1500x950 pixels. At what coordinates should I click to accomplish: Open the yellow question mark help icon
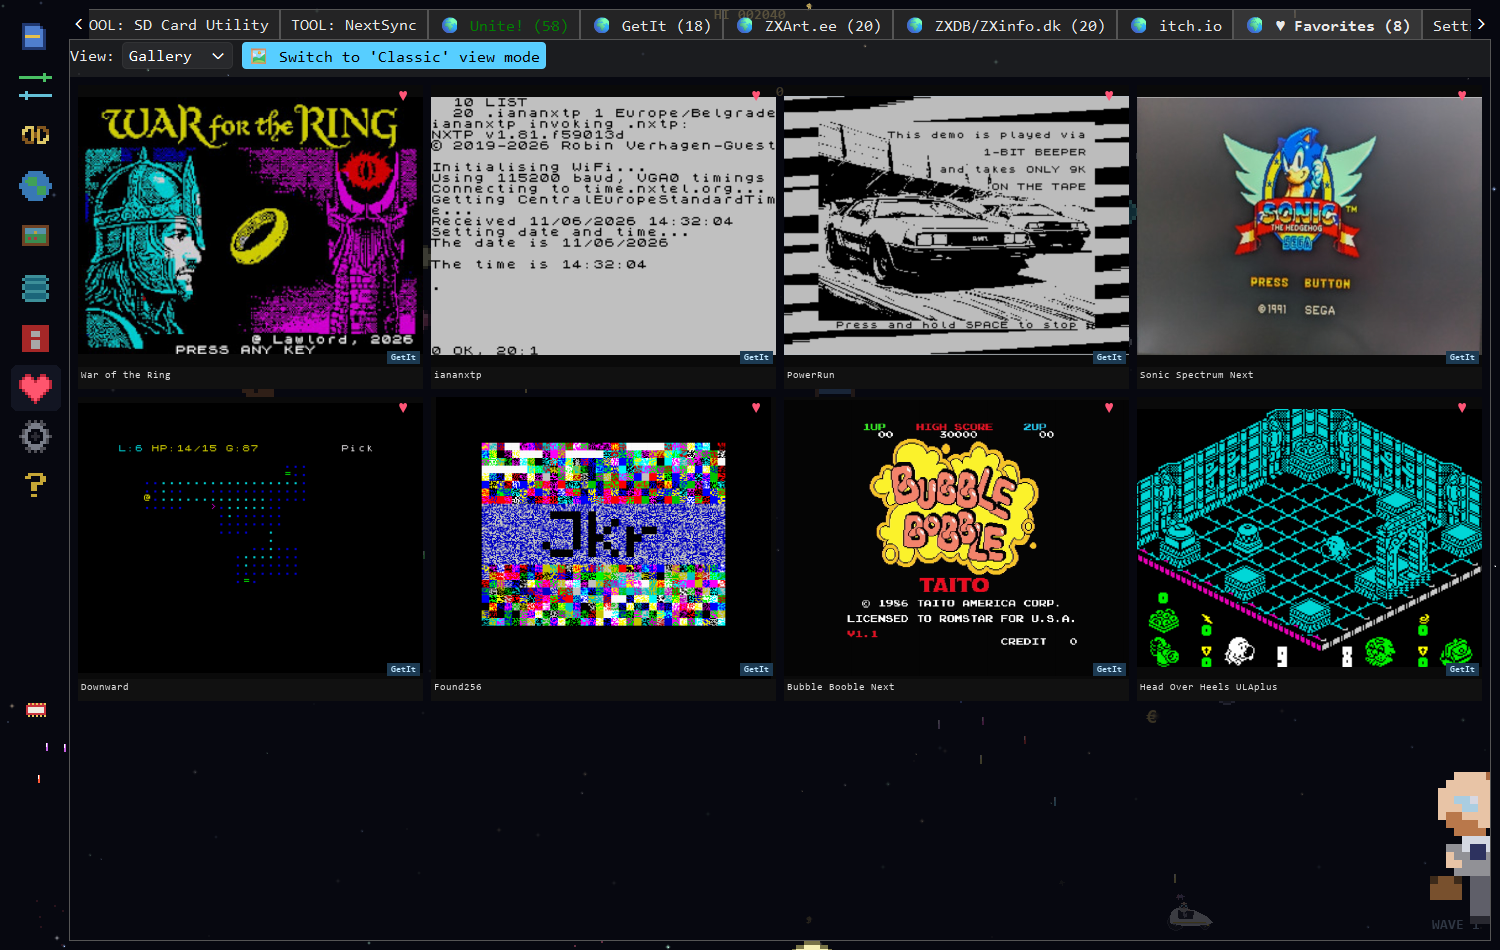coord(35,485)
